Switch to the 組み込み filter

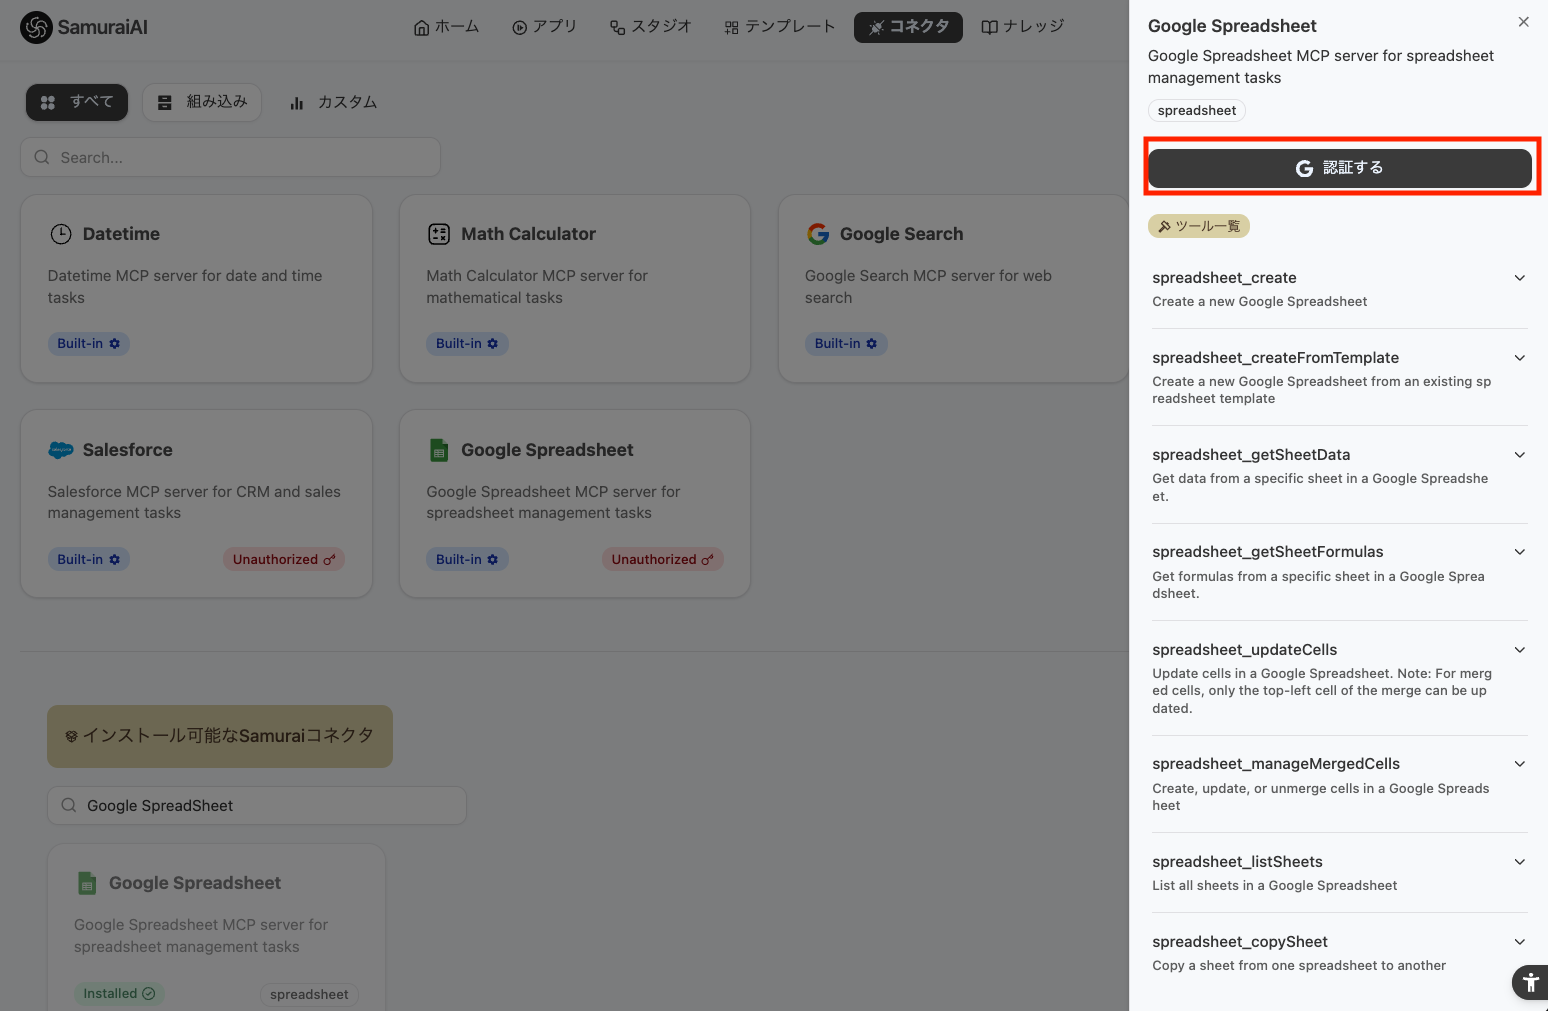point(202,102)
